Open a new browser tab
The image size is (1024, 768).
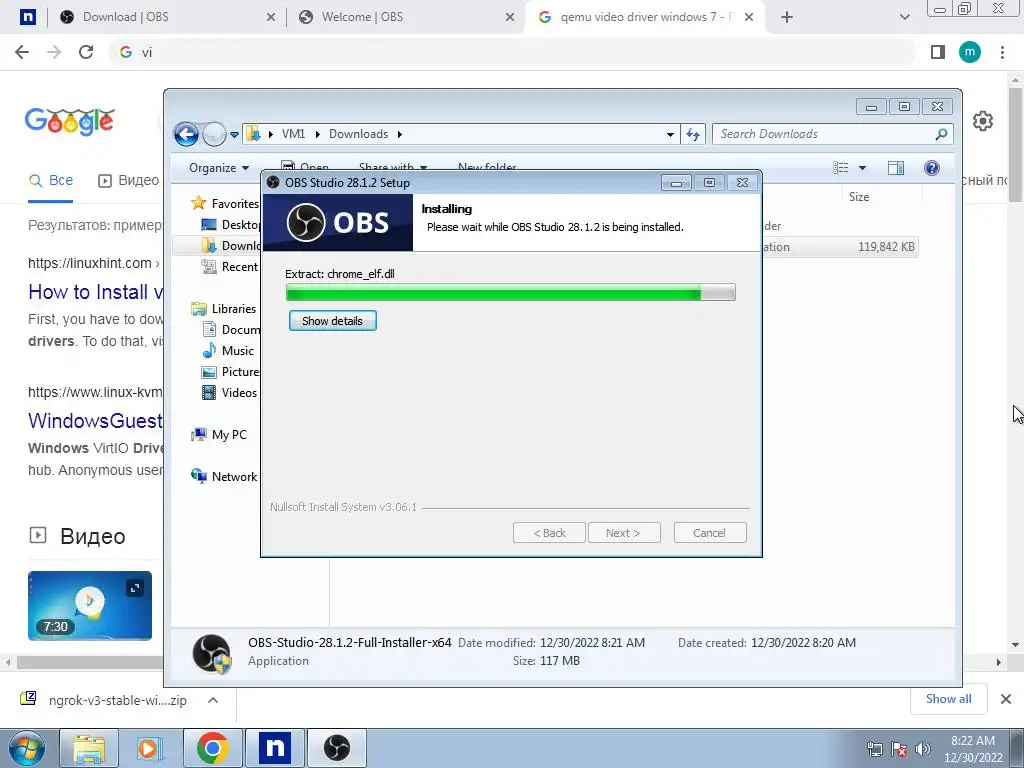(787, 18)
